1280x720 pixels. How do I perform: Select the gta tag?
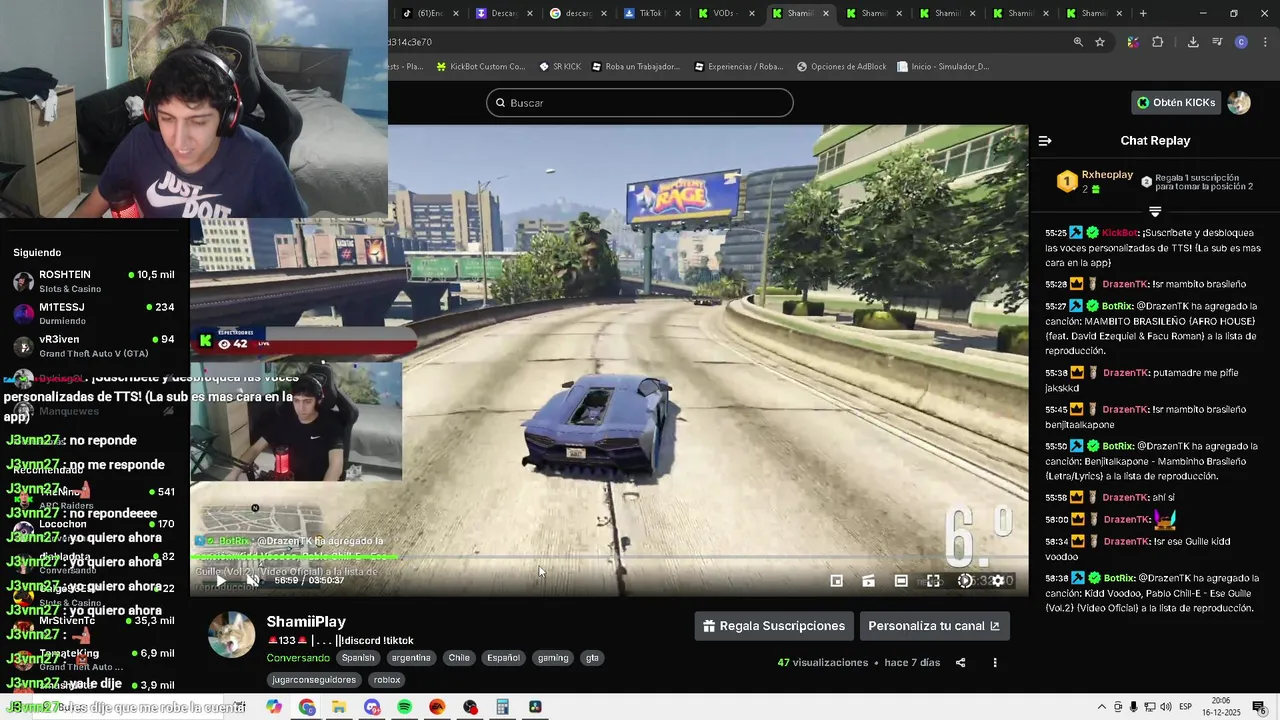tap(592, 658)
